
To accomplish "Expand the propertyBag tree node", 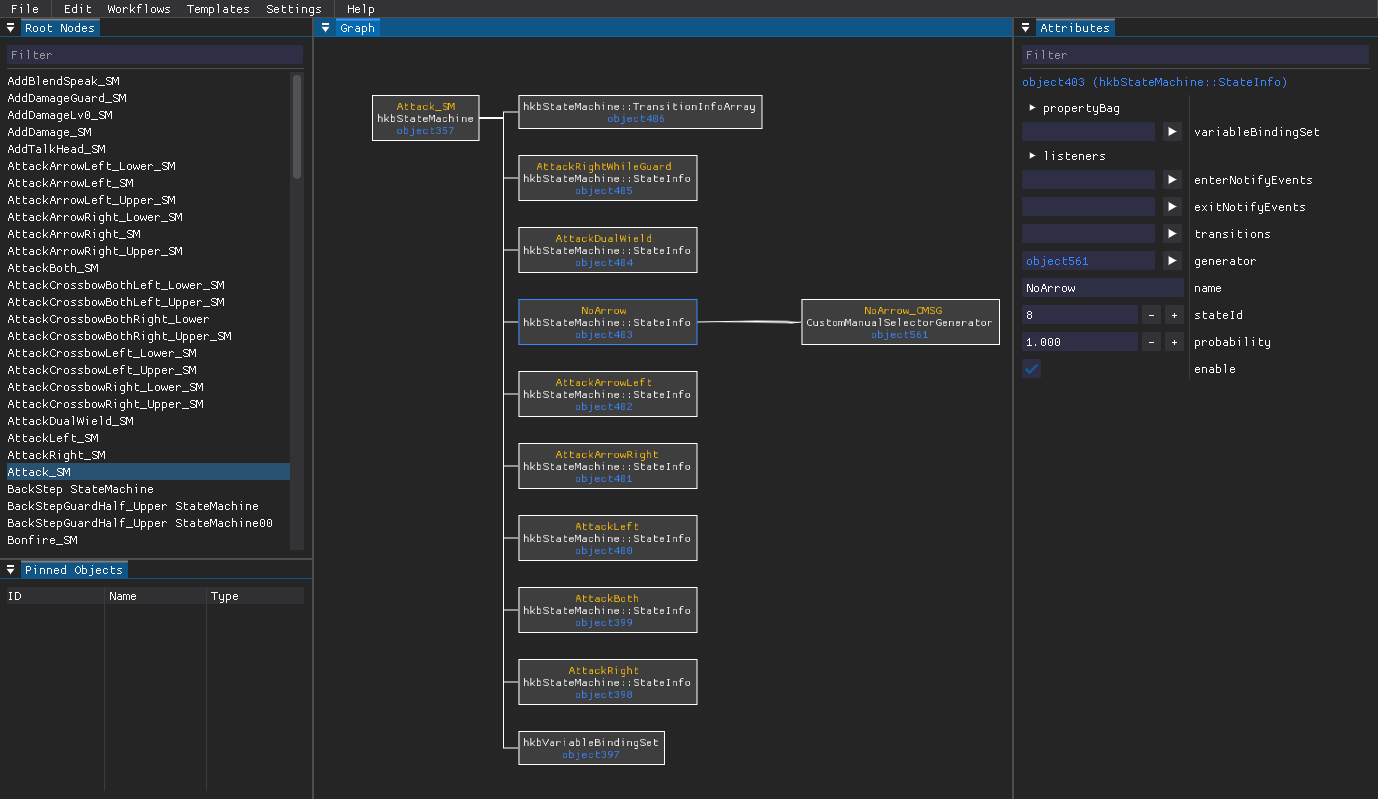I will [x=1033, y=108].
